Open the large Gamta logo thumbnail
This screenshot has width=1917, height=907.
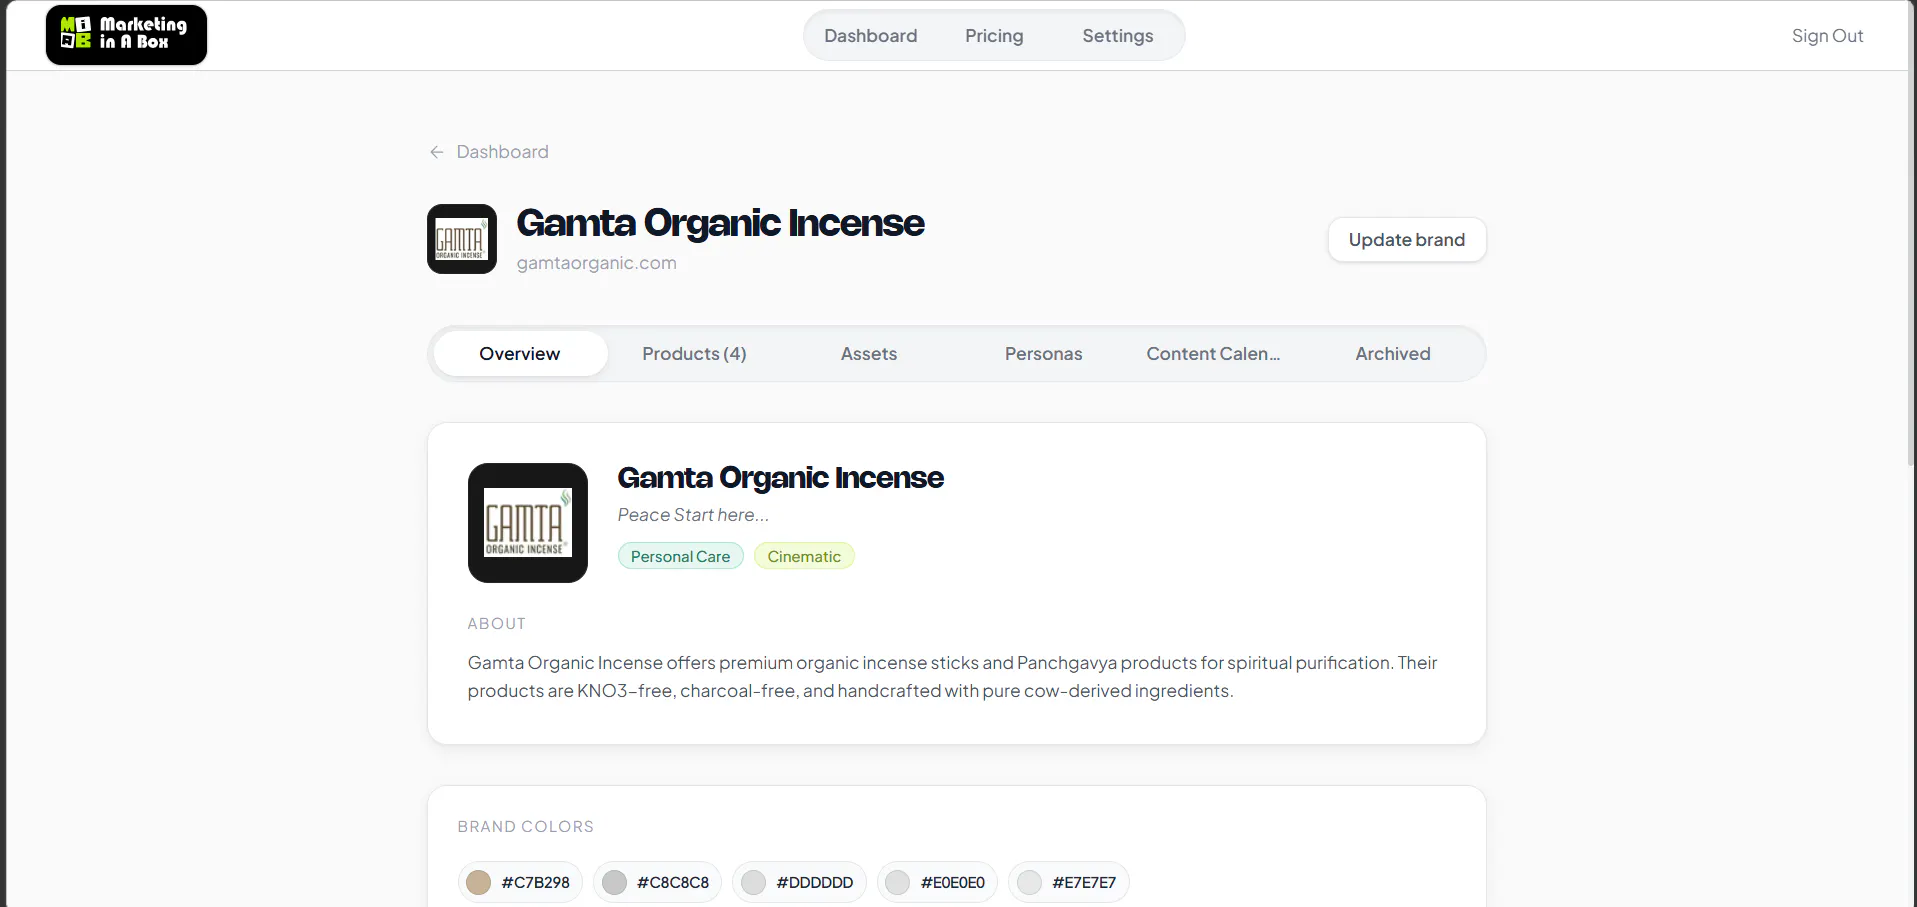528,523
